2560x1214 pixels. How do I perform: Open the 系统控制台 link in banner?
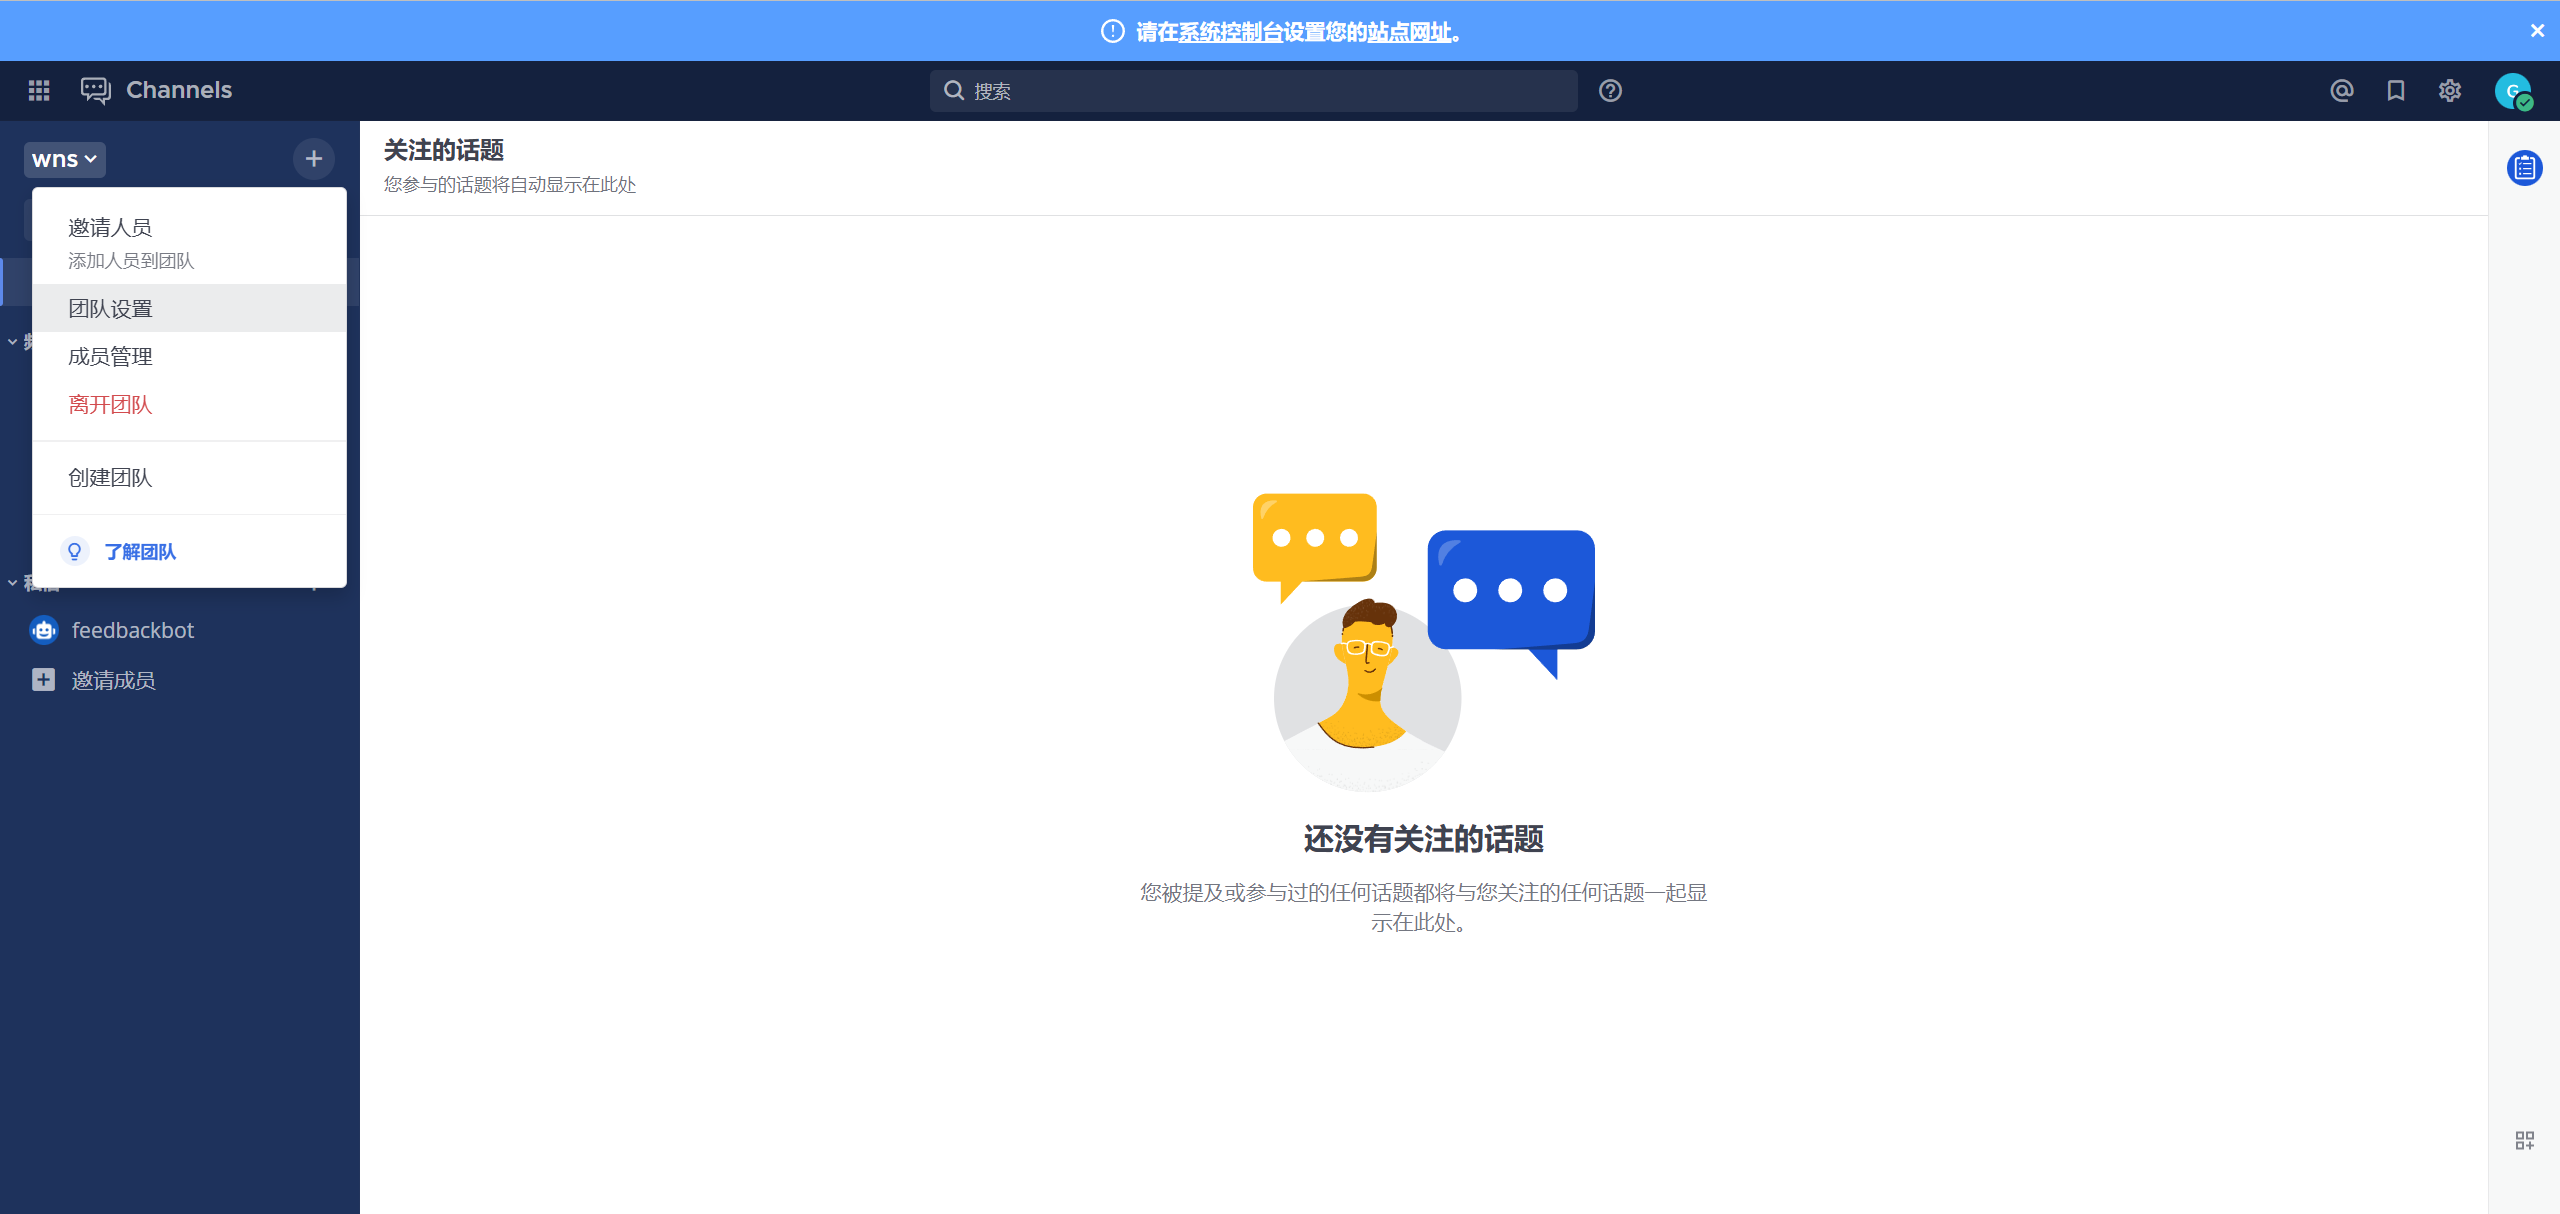1230,32
